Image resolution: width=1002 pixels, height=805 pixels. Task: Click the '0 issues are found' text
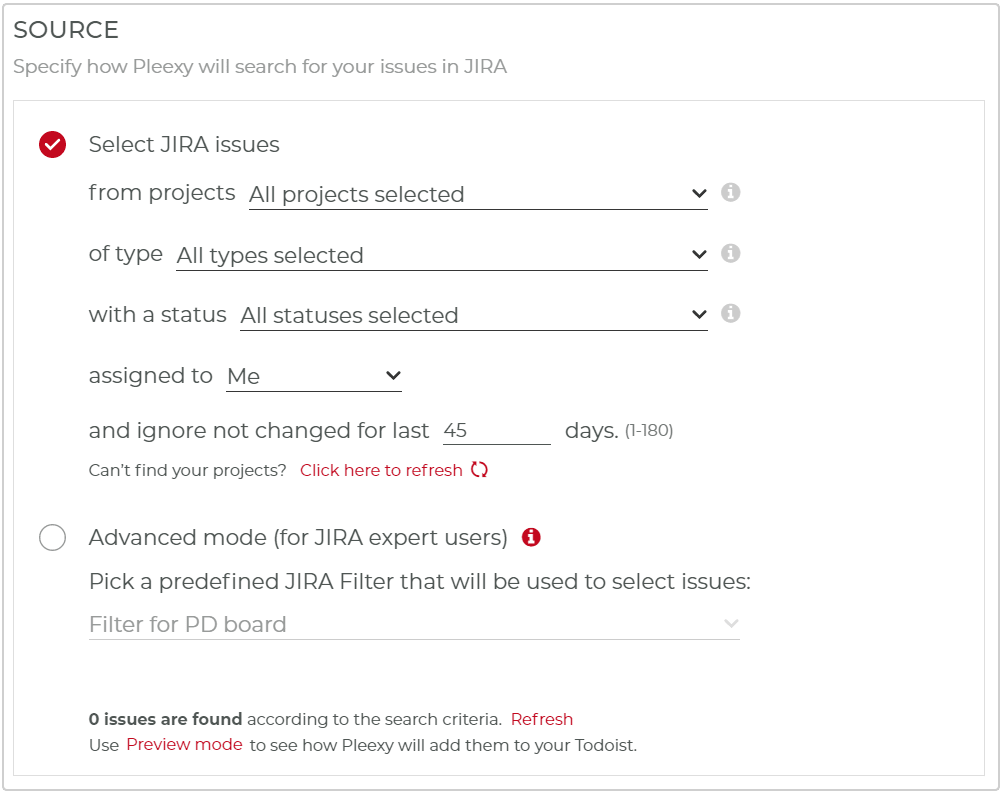(x=163, y=719)
